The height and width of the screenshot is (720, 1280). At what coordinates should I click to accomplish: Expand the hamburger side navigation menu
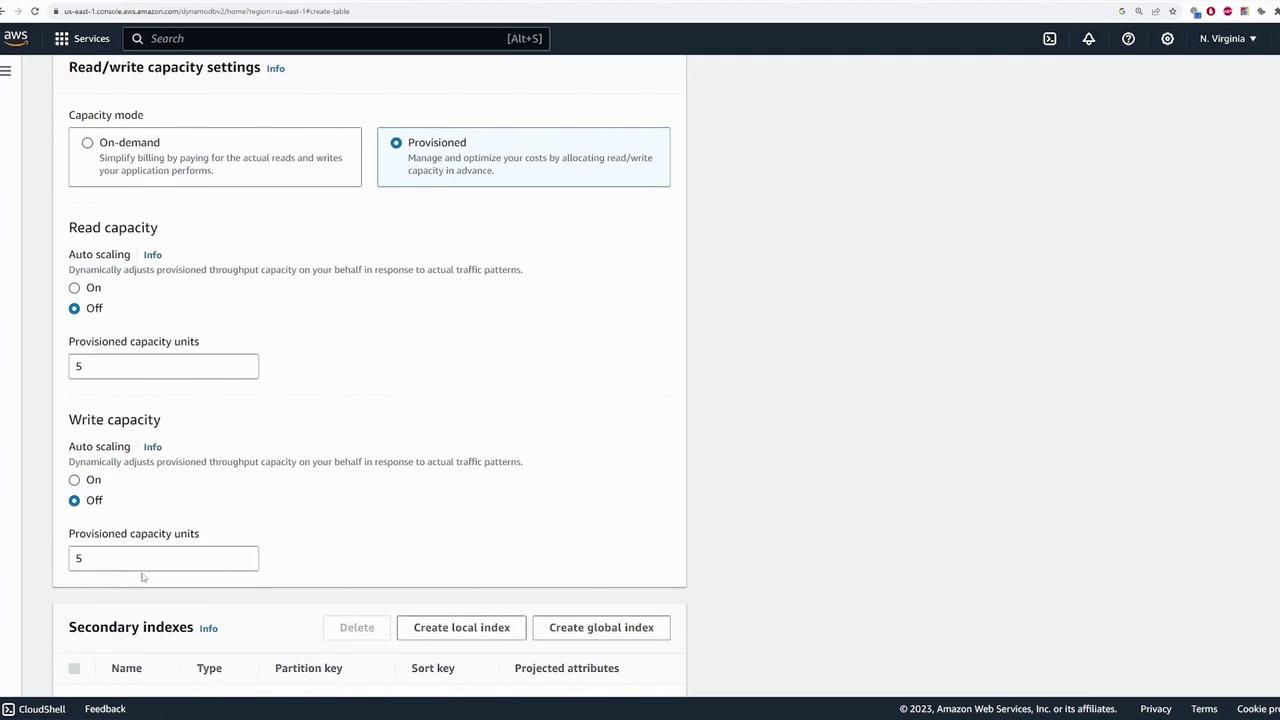[6, 71]
